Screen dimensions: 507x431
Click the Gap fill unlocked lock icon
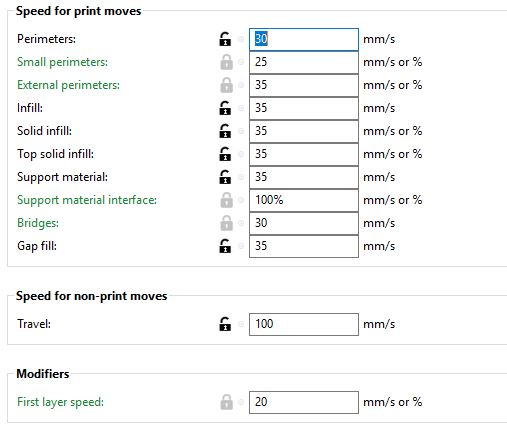coord(225,246)
